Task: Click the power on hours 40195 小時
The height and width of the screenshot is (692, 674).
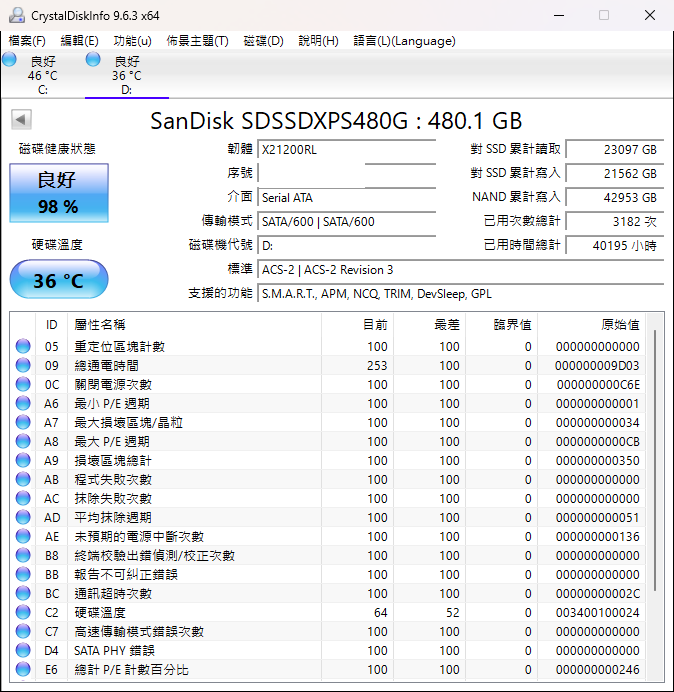Action: click(x=615, y=245)
